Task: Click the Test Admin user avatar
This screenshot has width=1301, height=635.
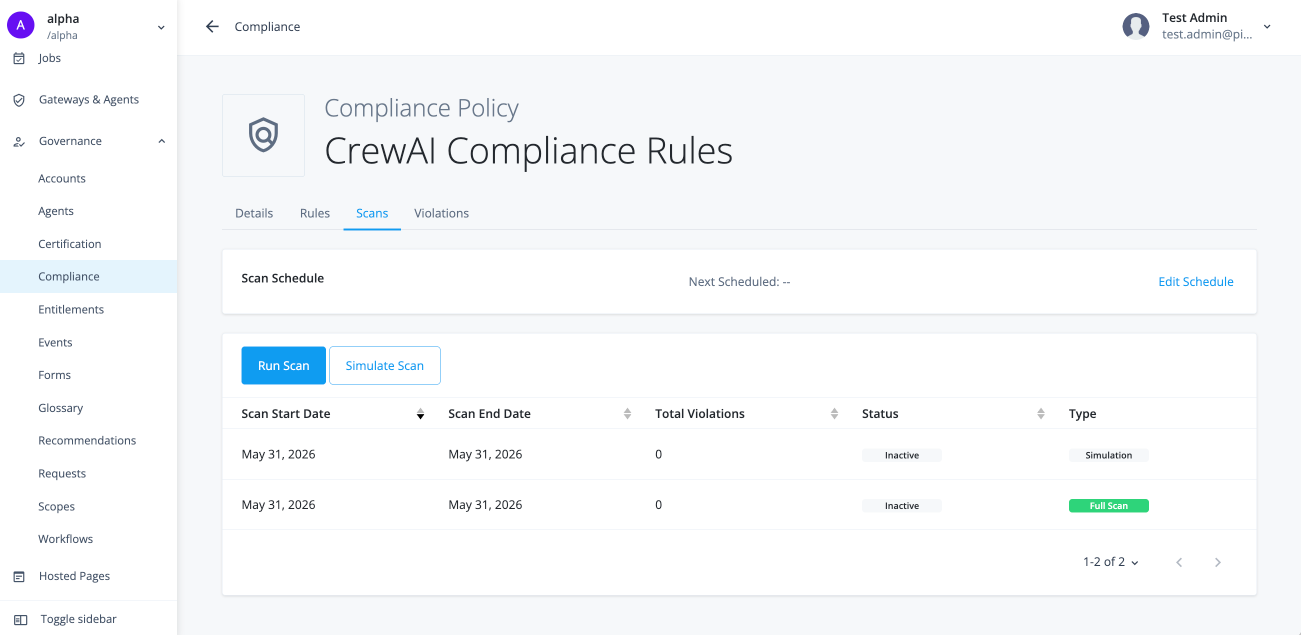Action: [x=1136, y=26]
